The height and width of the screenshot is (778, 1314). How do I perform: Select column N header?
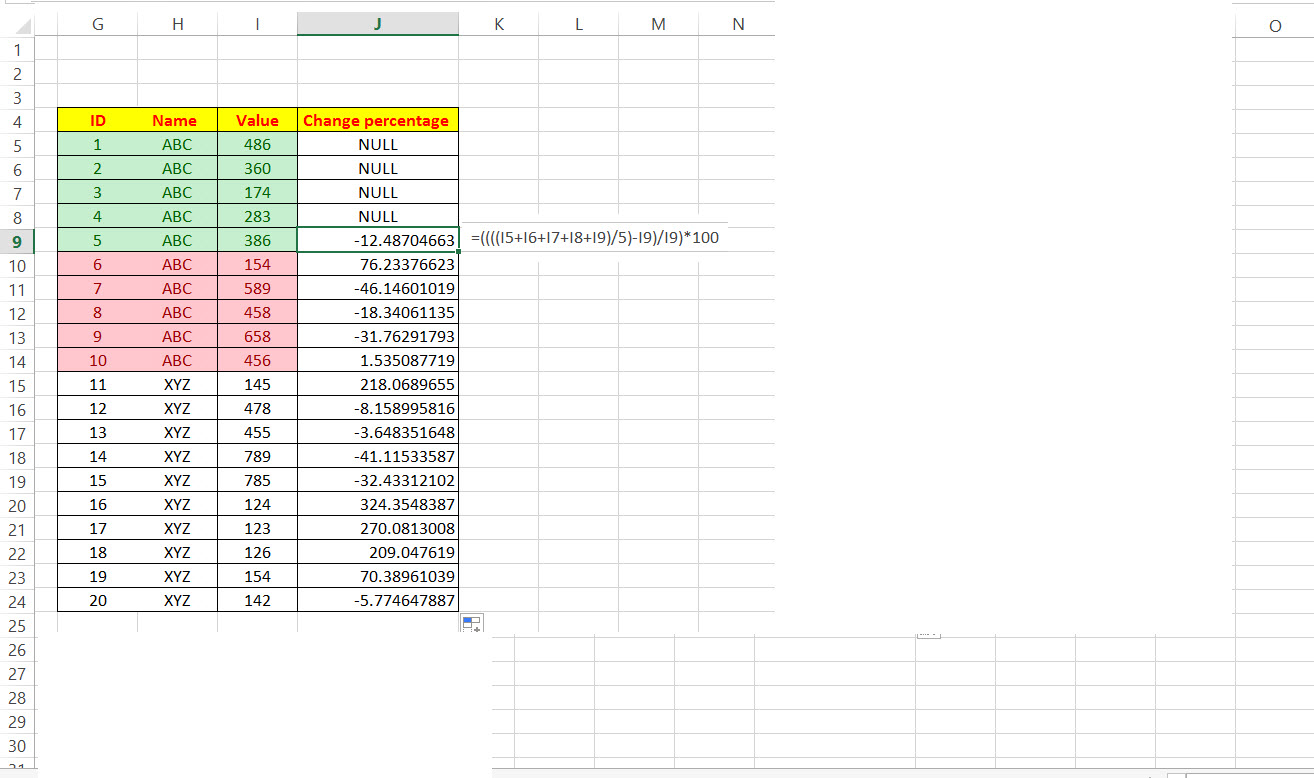pos(738,25)
